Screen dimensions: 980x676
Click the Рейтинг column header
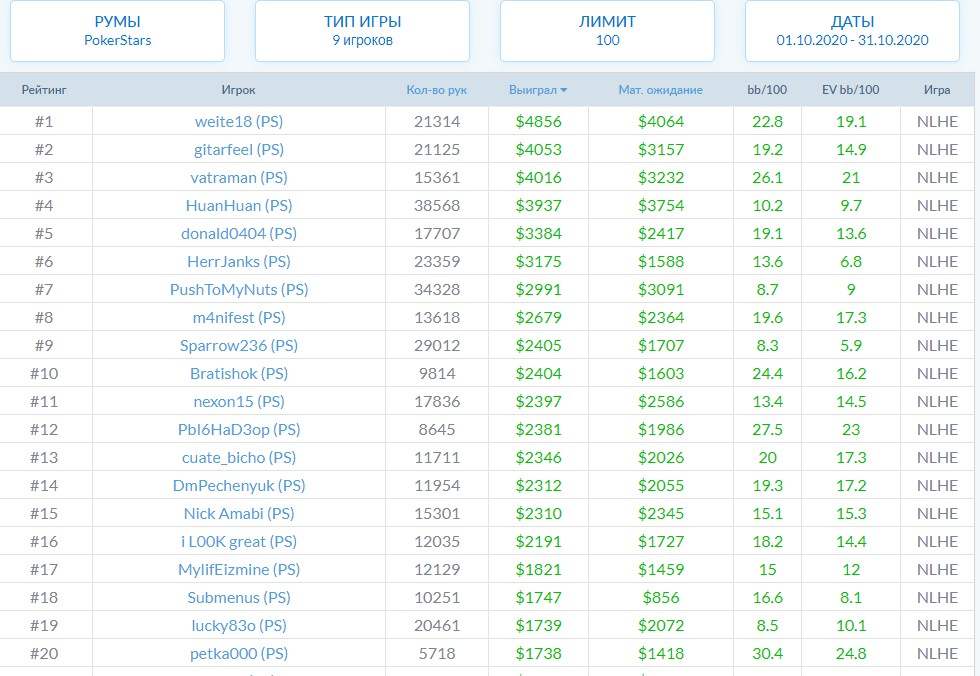point(44,90)
